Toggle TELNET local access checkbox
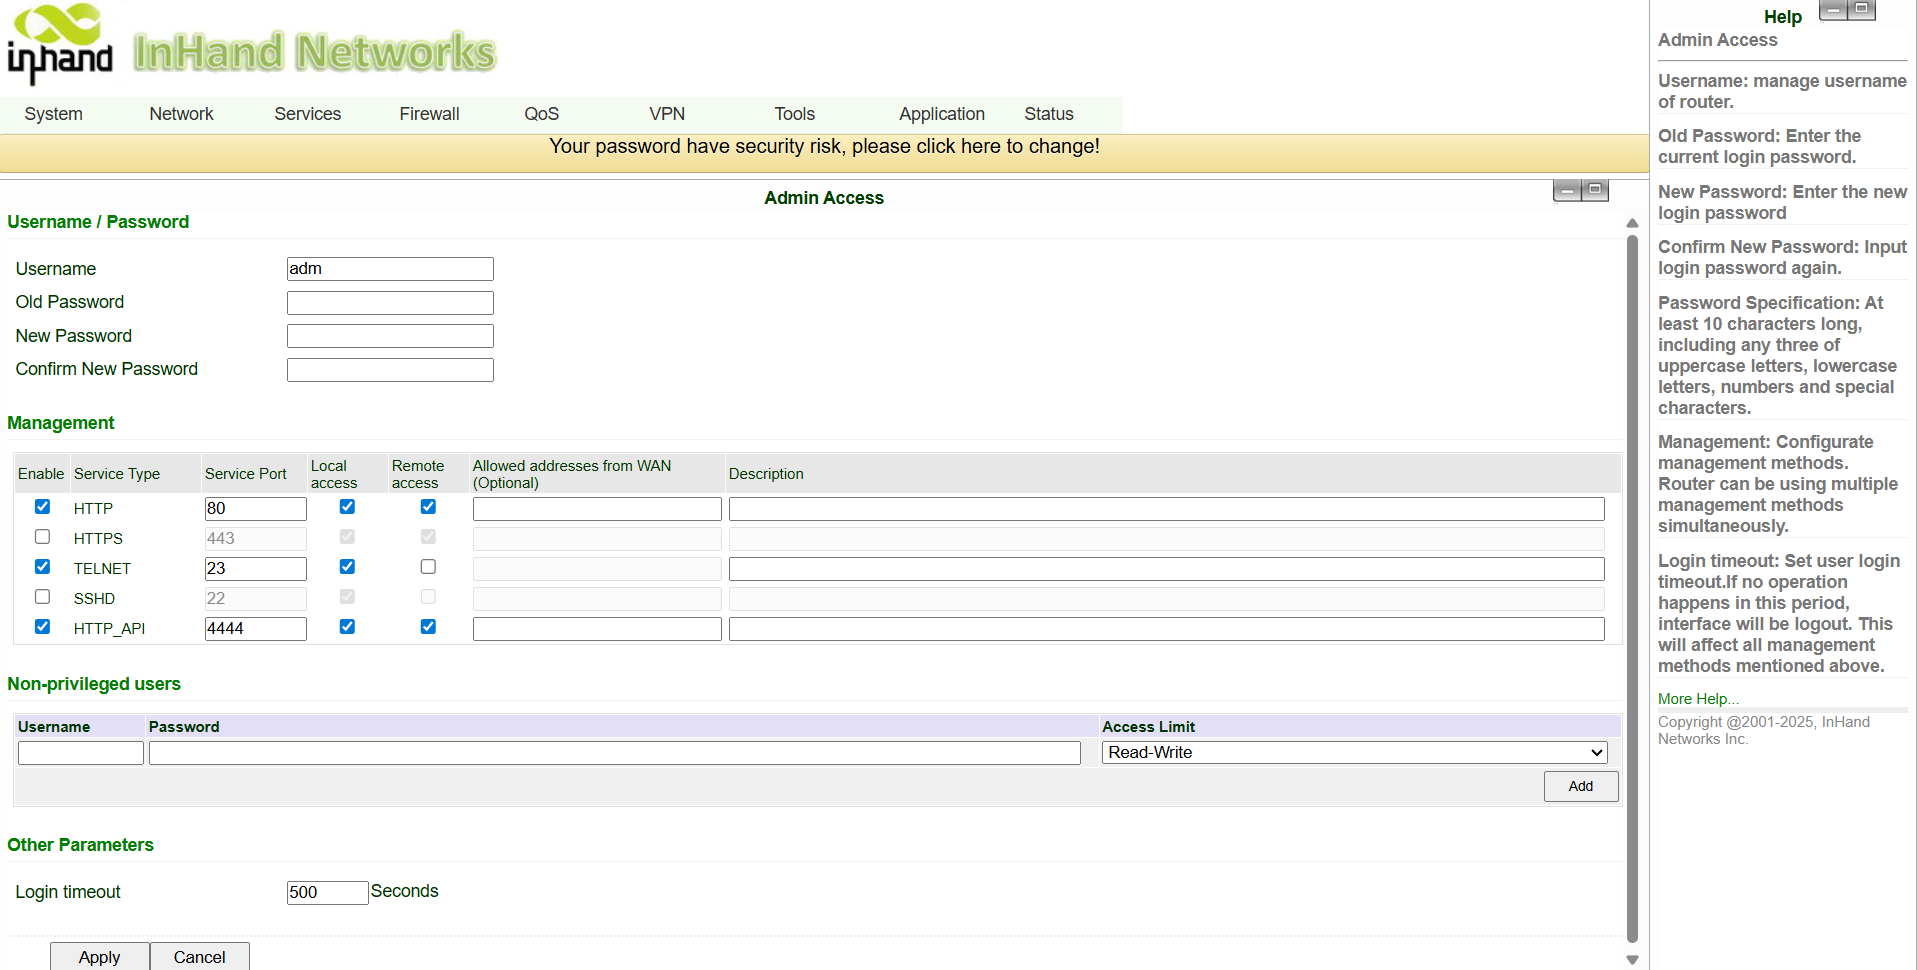Viewport: 1917px width, 970px height. coord(347,567)
